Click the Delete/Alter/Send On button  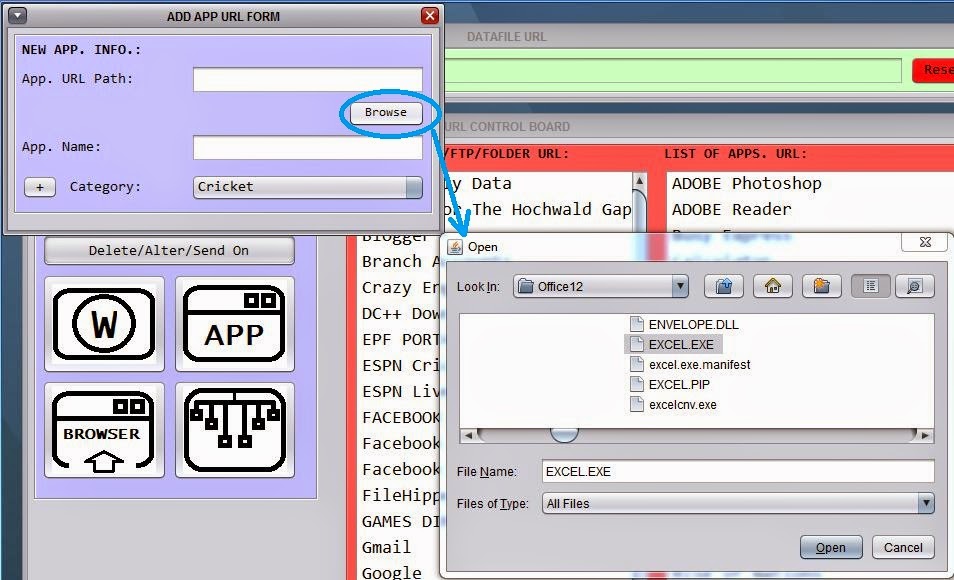point(169,251)
